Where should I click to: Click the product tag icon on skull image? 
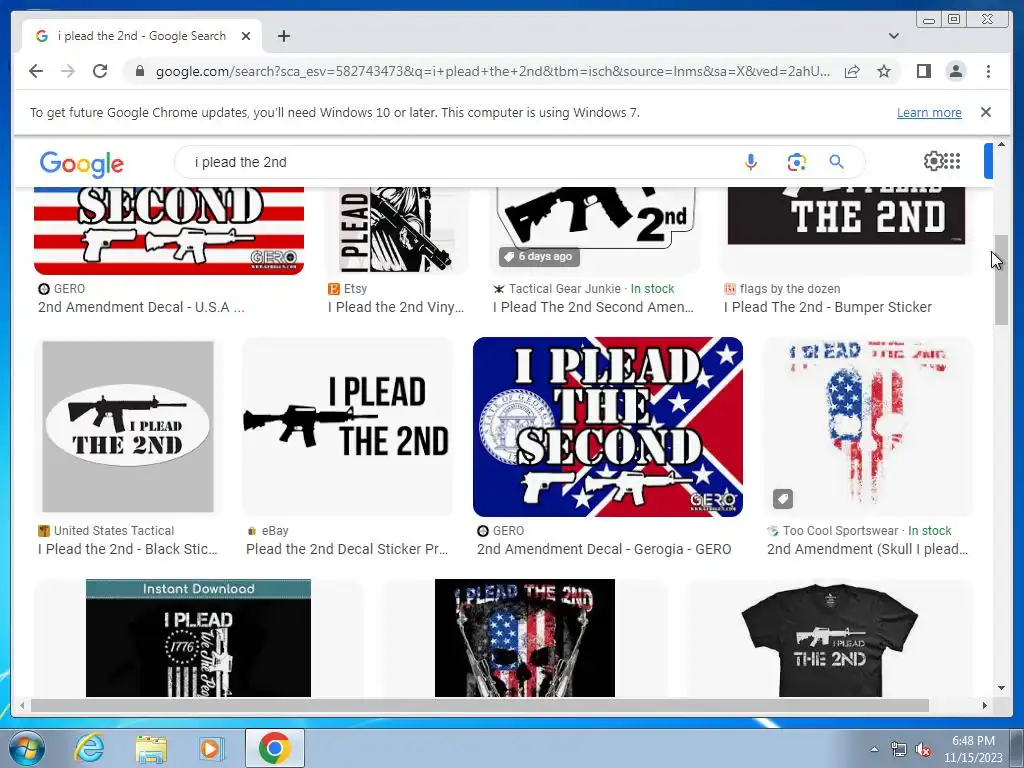[782, 500]
